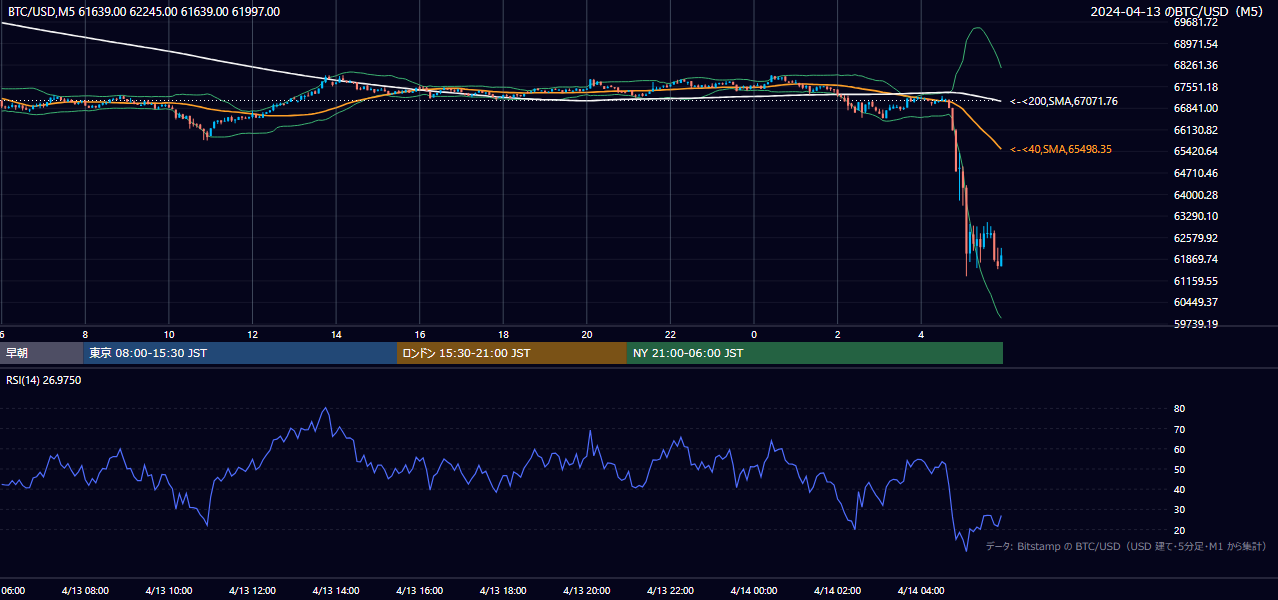Click the 4/14 00:00 date axis label

coord(754,591)
